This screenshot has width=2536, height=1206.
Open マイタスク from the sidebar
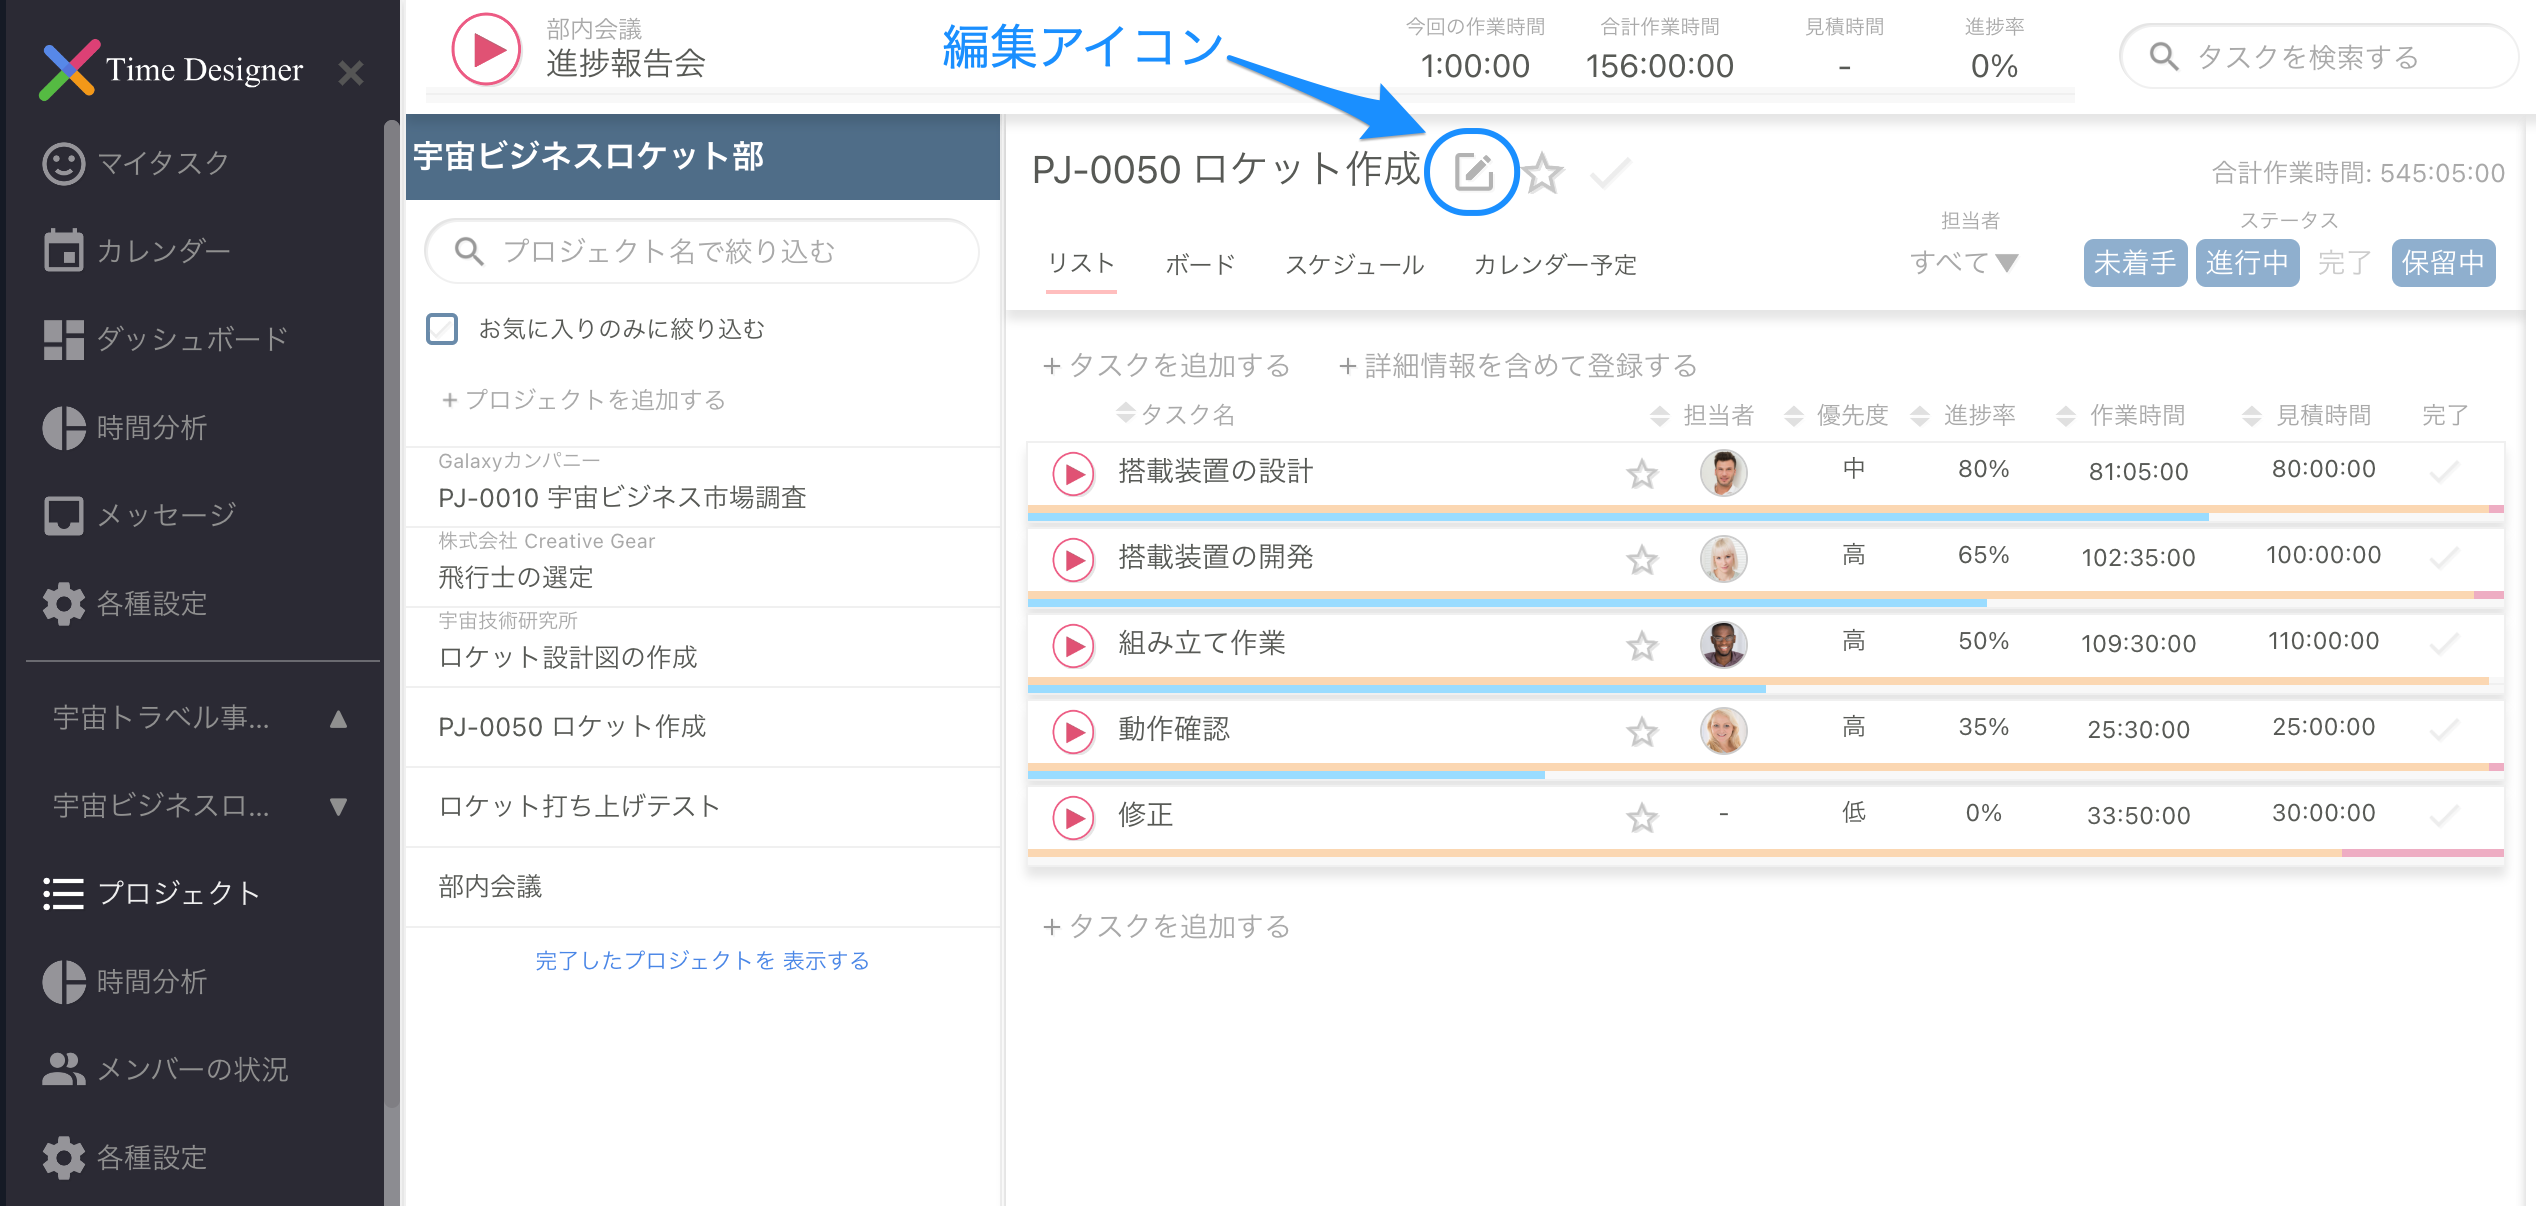(160, 162)
